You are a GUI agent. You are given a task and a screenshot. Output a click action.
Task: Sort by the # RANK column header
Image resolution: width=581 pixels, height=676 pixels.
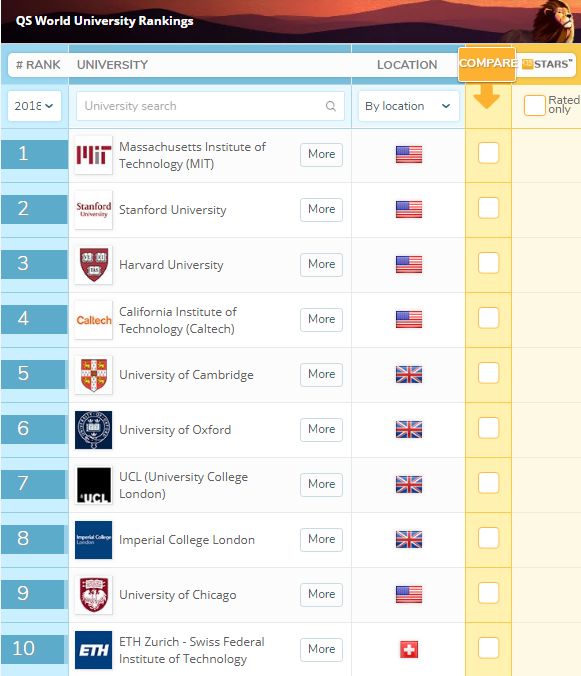tap(38, 65)
